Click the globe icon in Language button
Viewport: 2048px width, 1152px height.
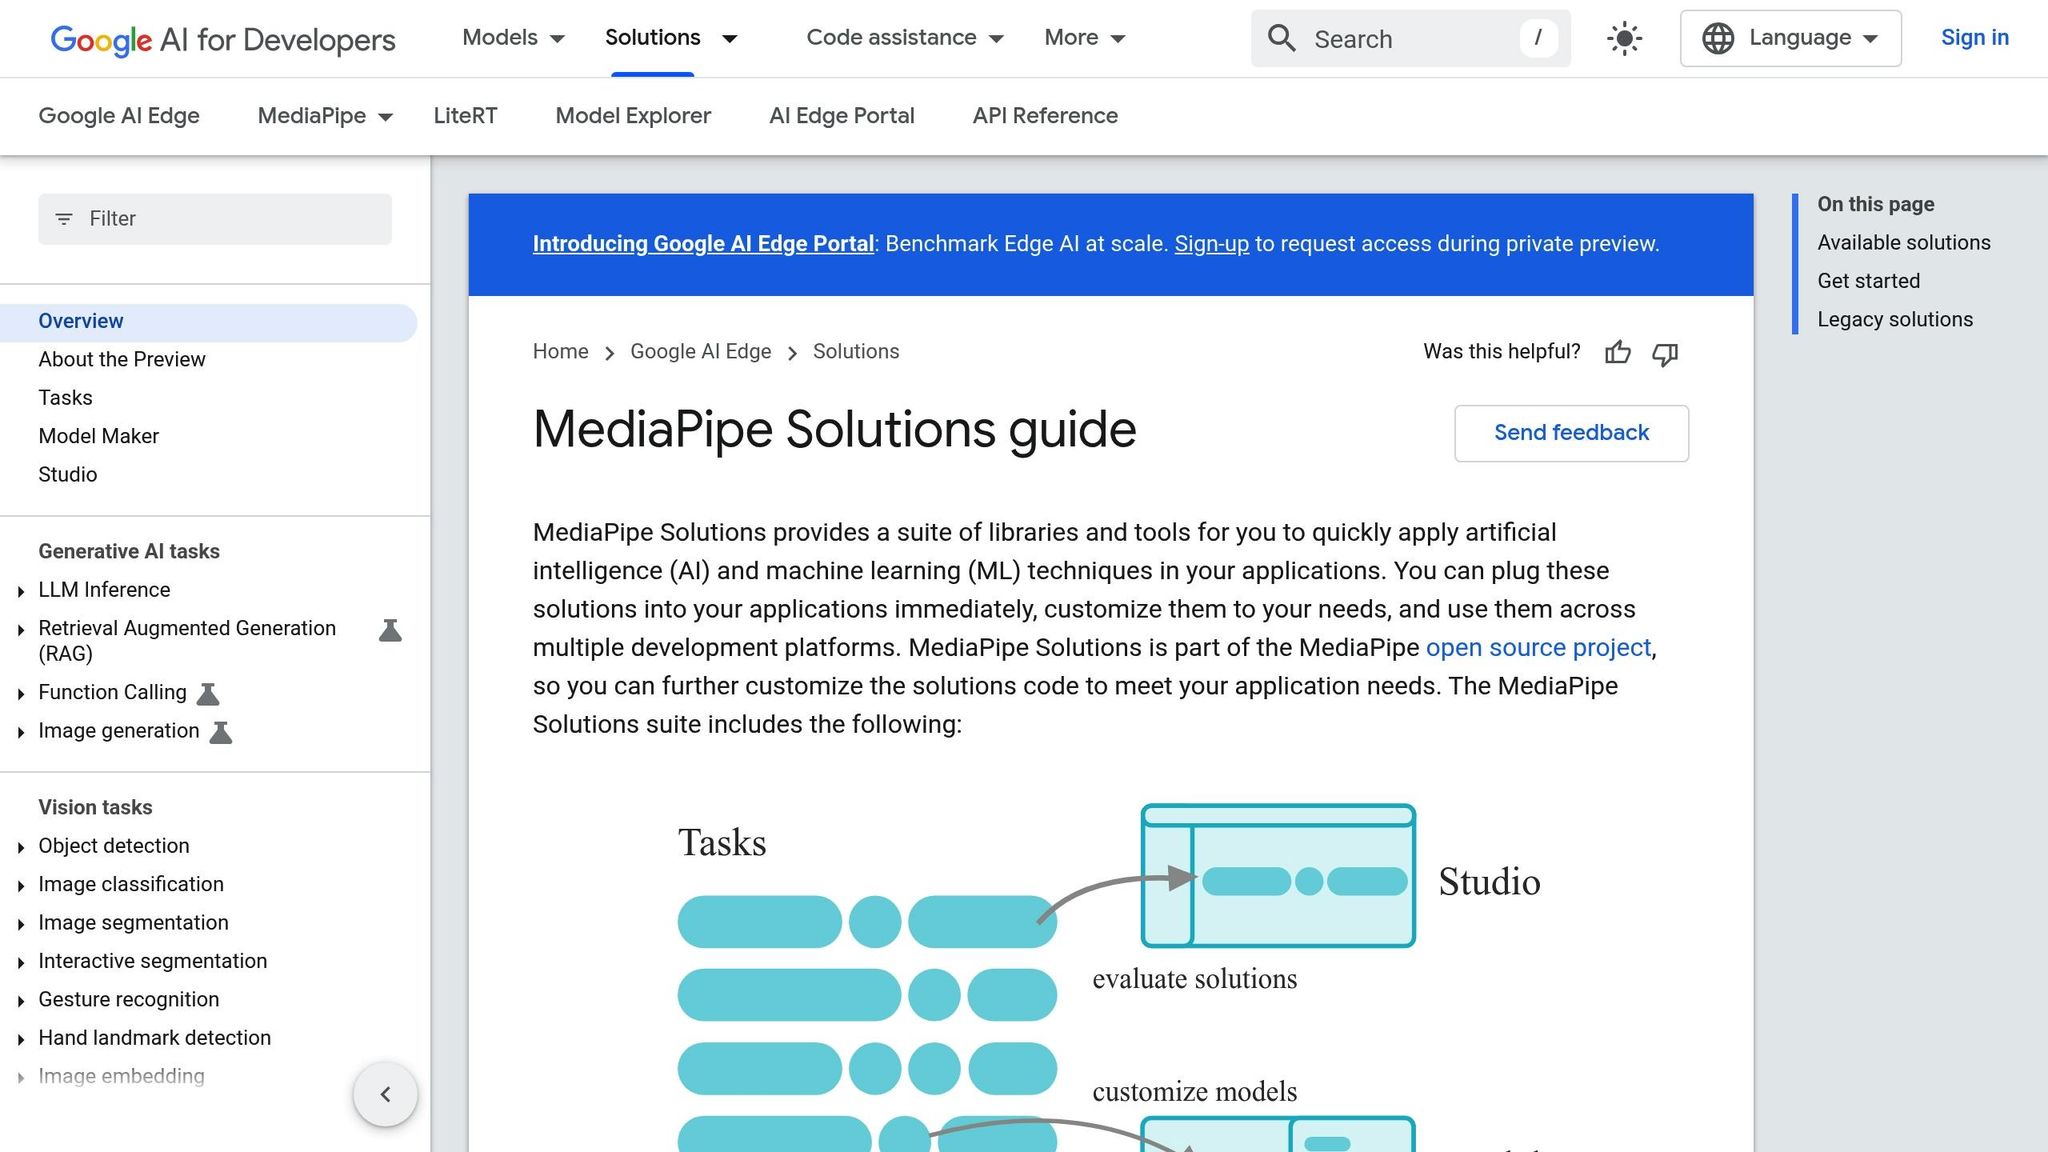[x=1718, y=38]
